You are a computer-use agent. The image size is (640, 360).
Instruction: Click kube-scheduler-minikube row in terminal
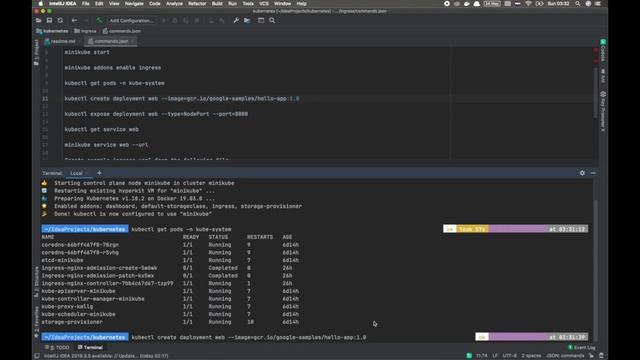(170, 314)
